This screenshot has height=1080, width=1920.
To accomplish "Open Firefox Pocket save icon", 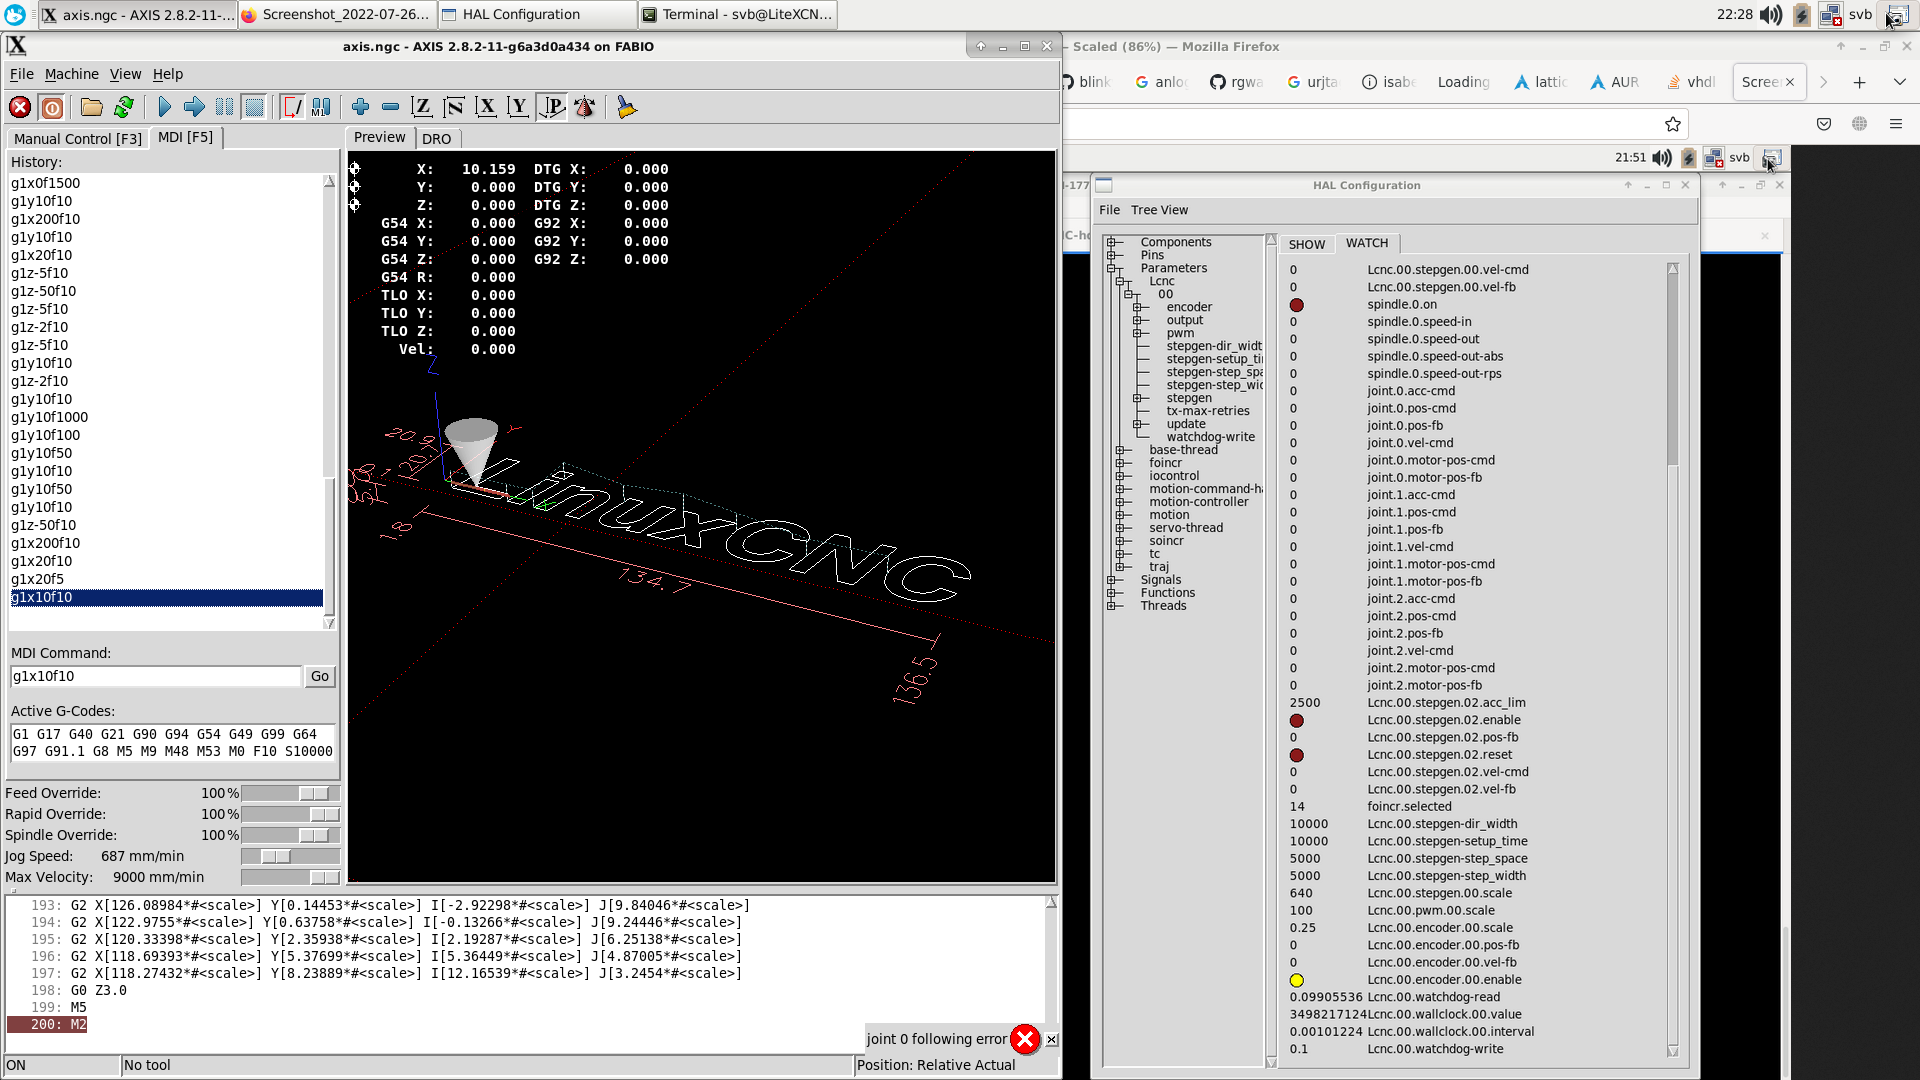I will pyautogui.click(x=1824, y=124).
